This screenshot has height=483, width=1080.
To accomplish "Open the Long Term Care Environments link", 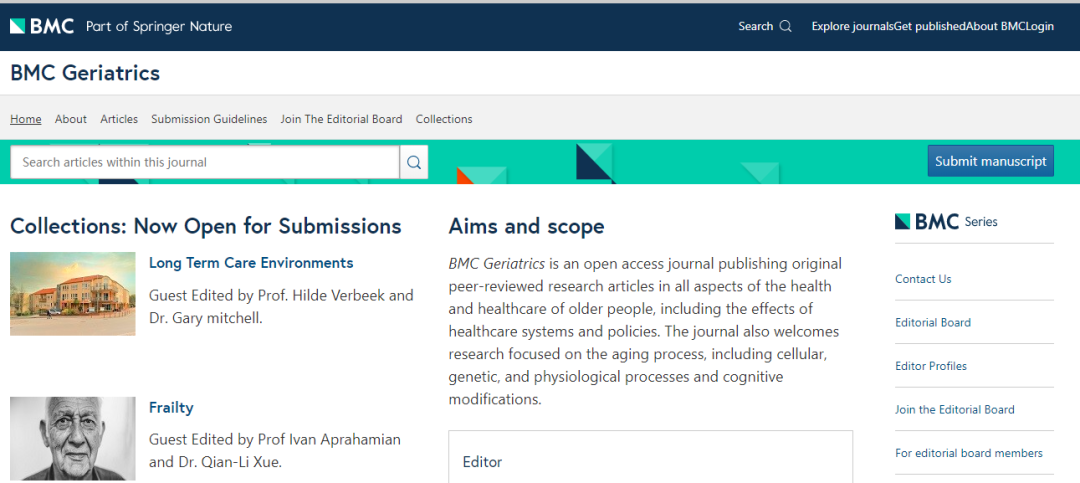I will (251, 263).
